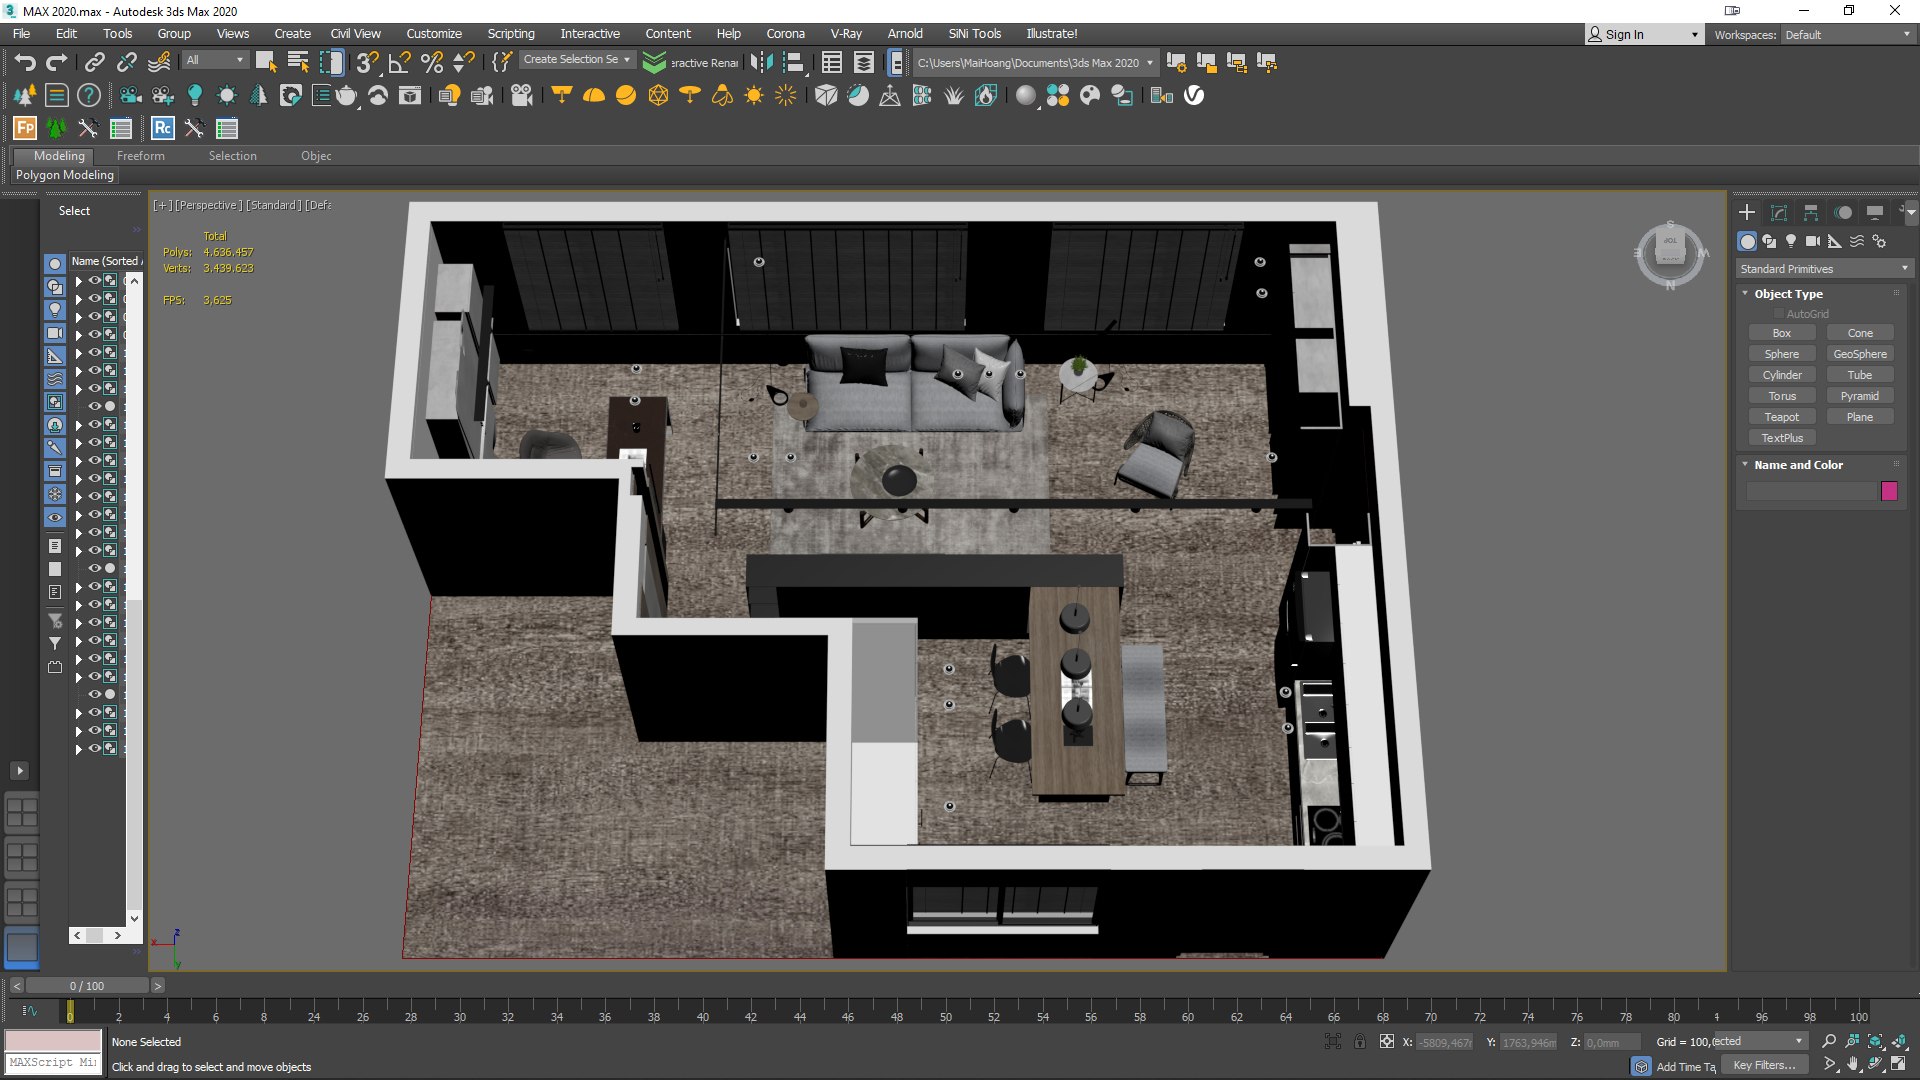Toggle visibility eye of last explorer row
The height and width of the screenshot is (1080, 1920).
click(95, 748)
